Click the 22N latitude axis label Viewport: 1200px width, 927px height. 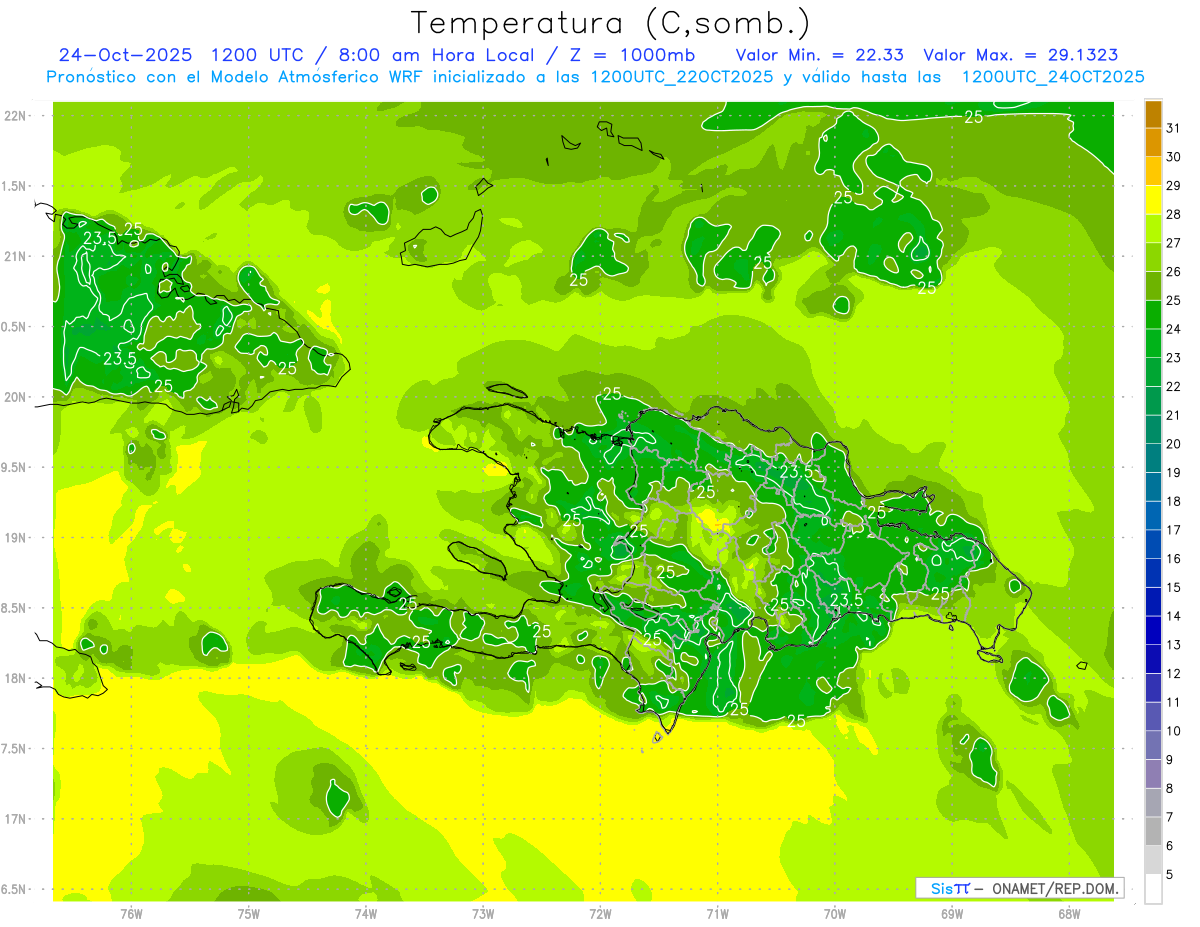pos(16,116)
